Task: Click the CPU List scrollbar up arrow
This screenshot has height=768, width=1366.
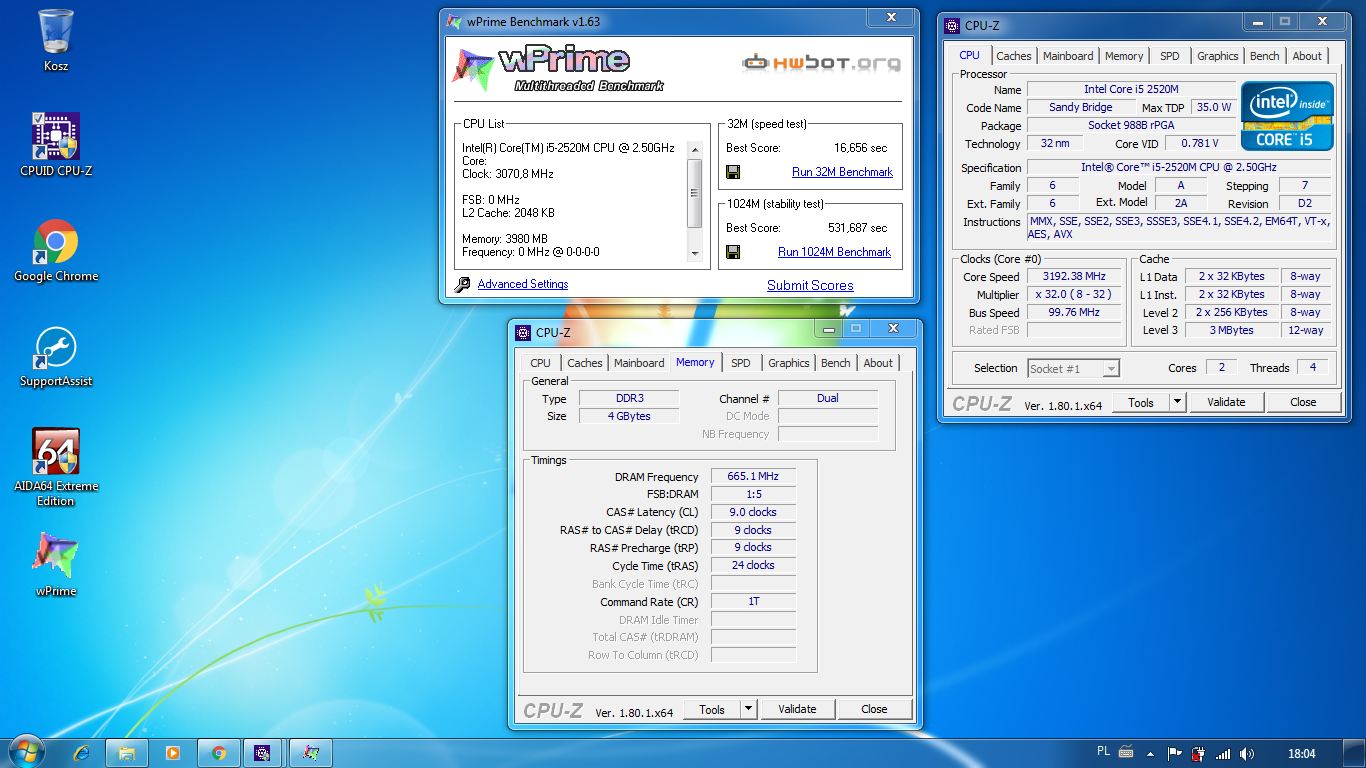Action: (695, 149)
